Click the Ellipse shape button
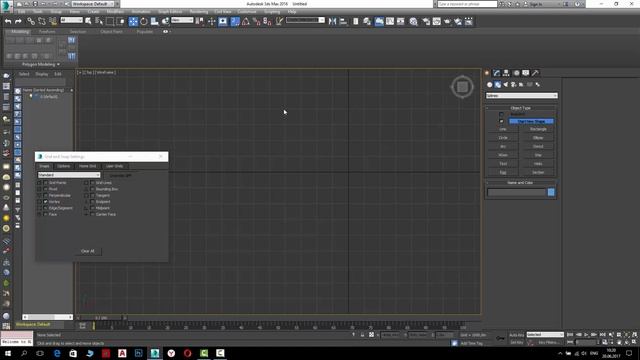This screenshot has width=640, height=360. click(x=538, y=138)
